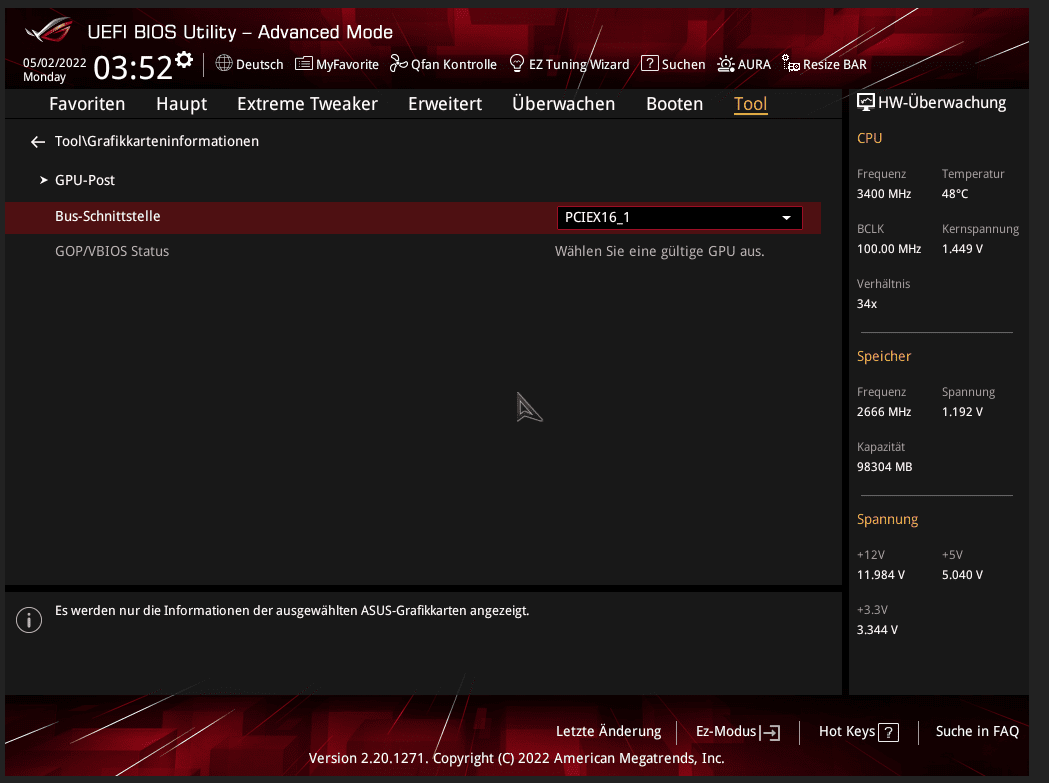Open the Überwachen tab

click(563, 104)
